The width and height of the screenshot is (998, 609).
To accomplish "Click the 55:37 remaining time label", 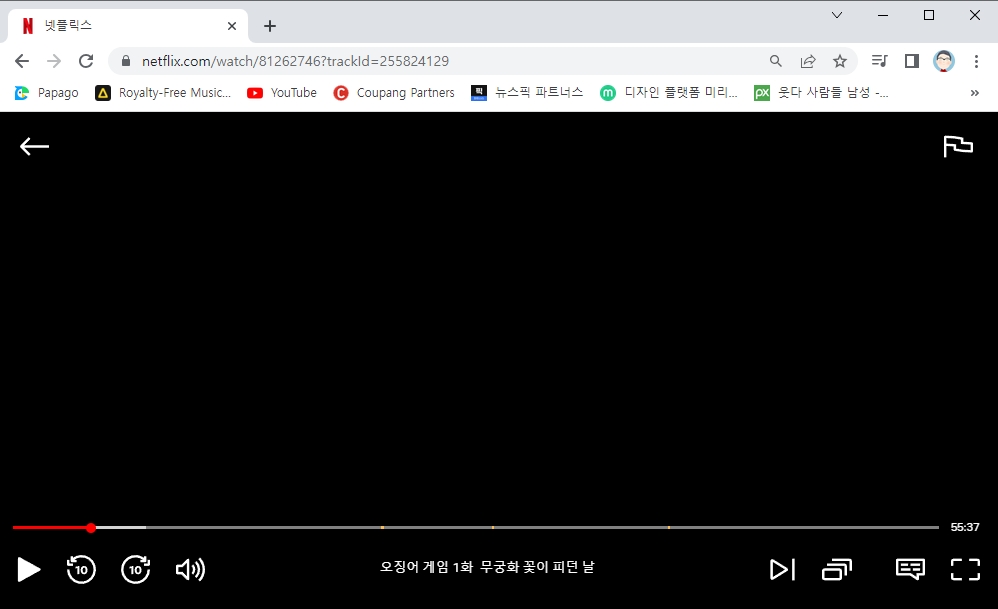I will (965, 527).
